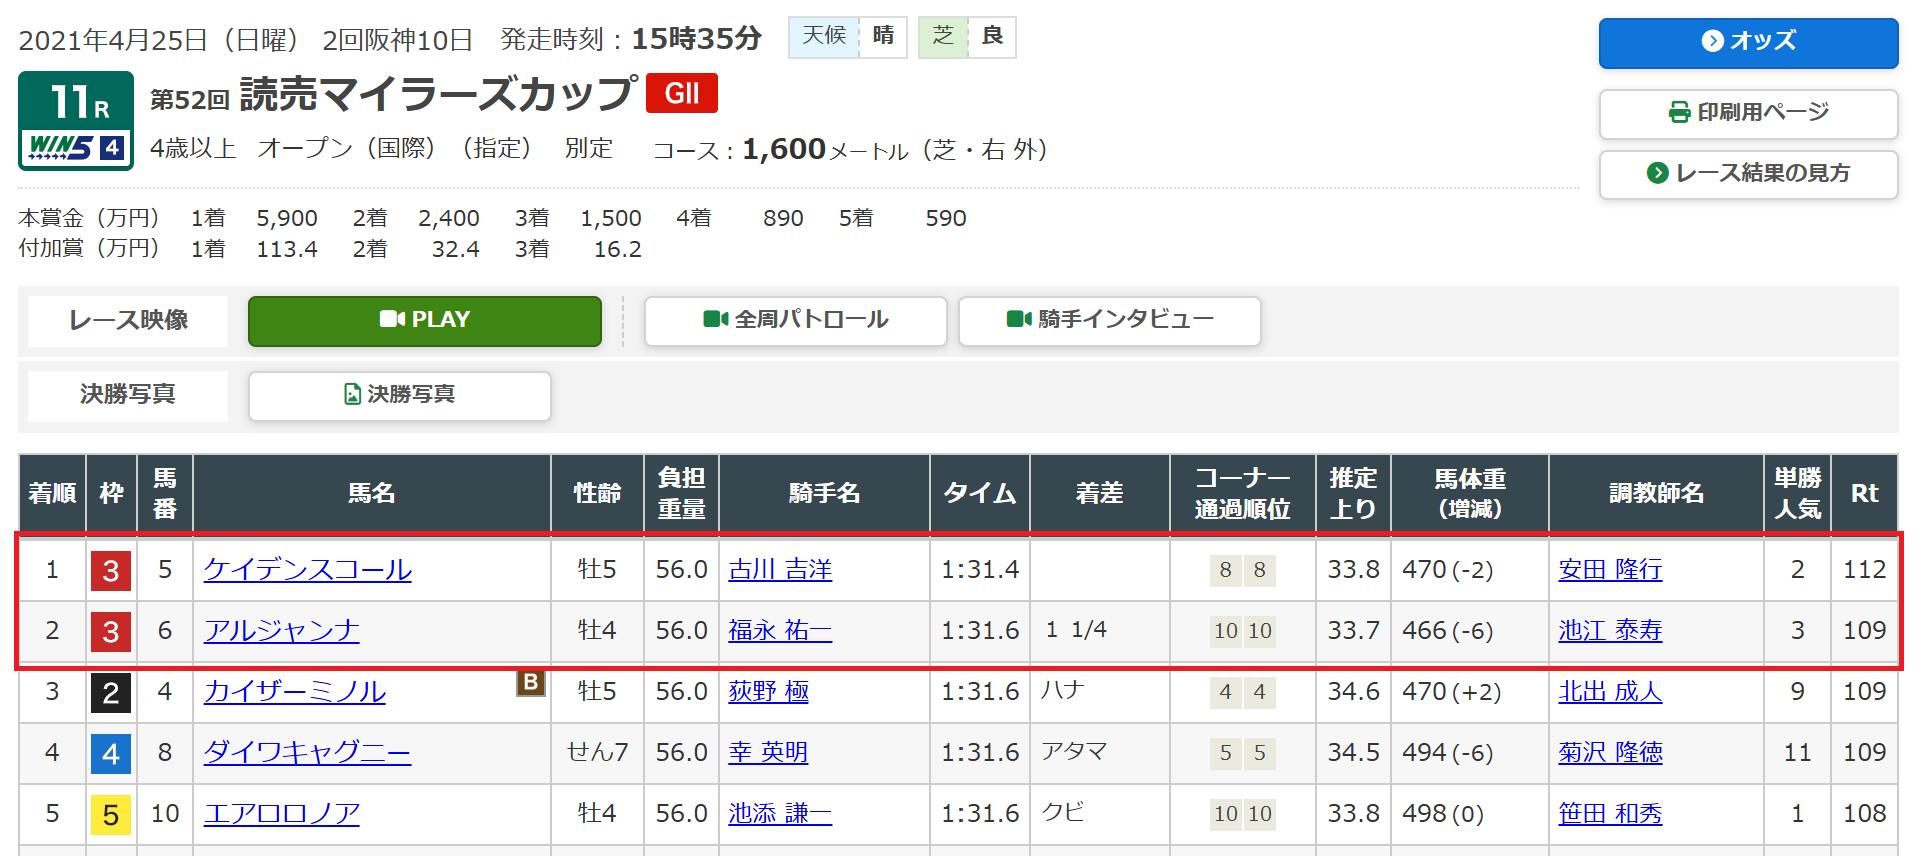Click blue frame number 4 badge

[x=111, y=754]
